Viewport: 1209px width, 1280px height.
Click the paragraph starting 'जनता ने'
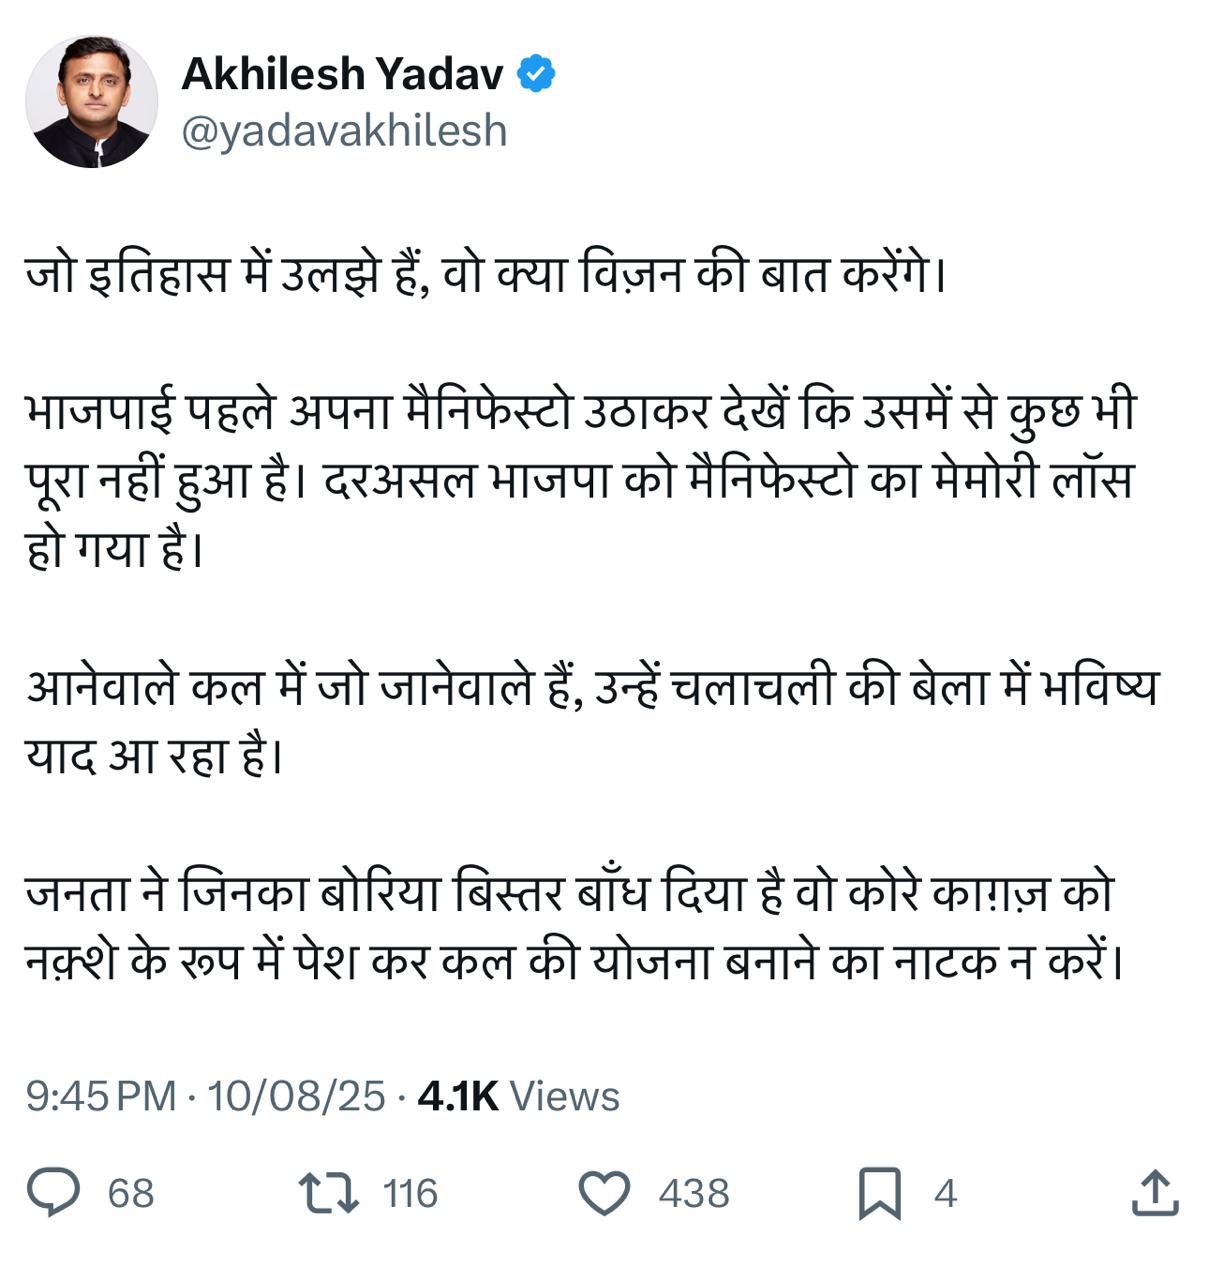575,929
